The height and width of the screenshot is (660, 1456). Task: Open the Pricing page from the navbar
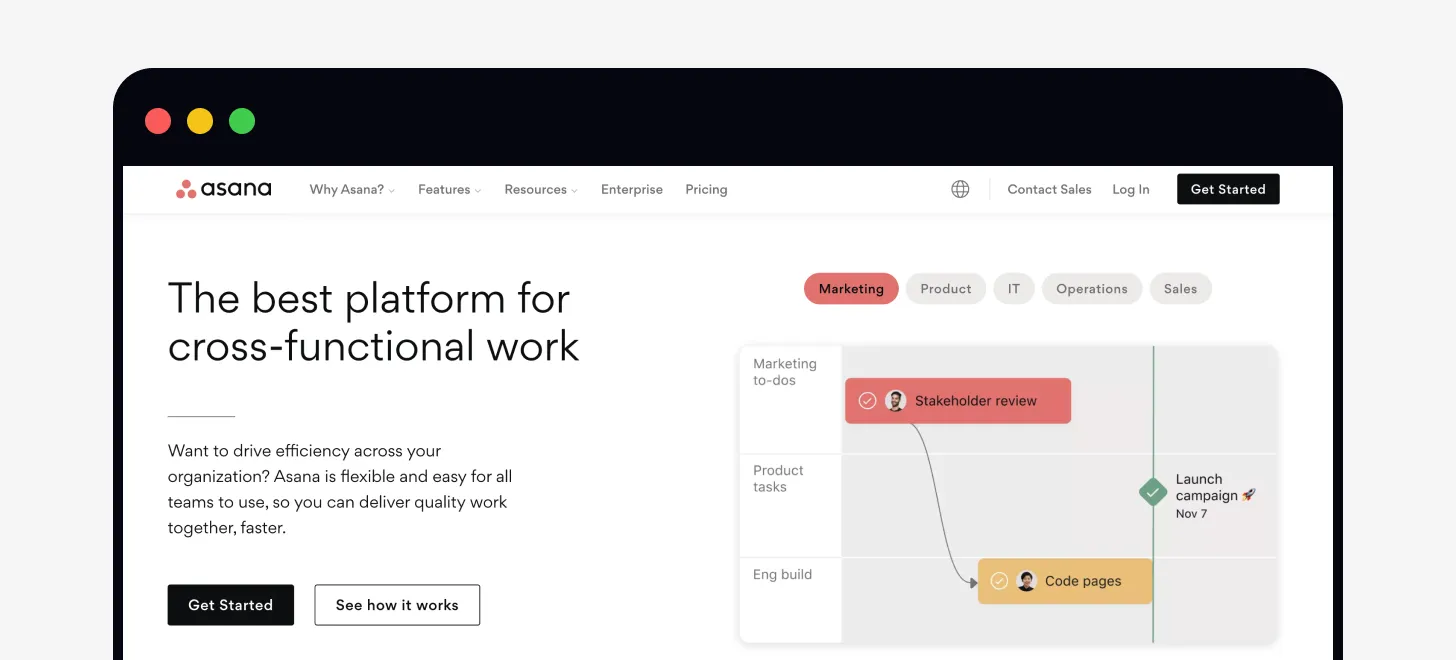(706, 189)
